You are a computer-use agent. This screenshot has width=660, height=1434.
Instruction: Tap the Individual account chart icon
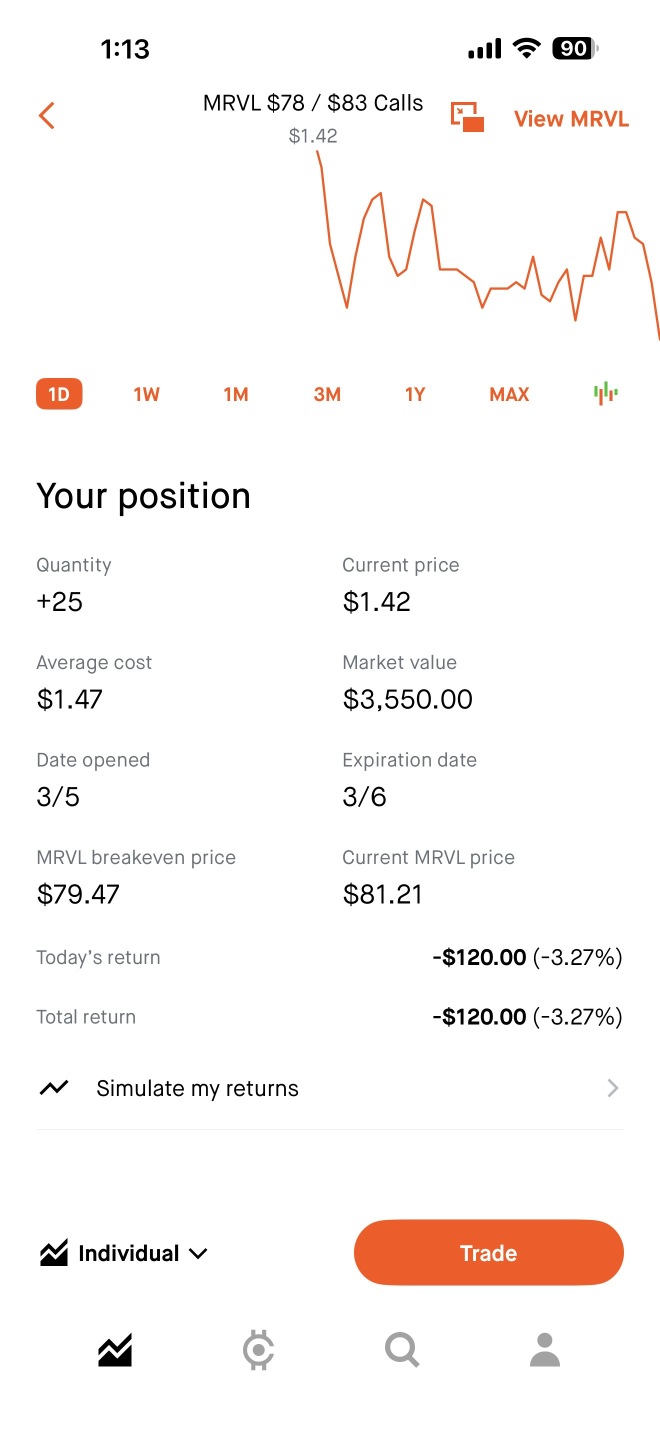(x=54, y=1253)
